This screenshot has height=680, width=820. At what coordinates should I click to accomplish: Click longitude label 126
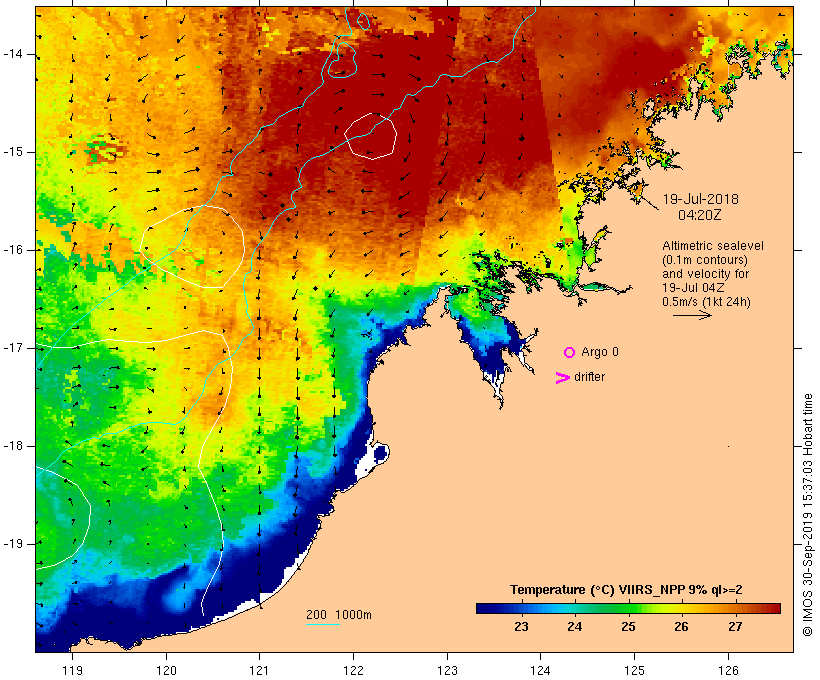tap(728, 671)
